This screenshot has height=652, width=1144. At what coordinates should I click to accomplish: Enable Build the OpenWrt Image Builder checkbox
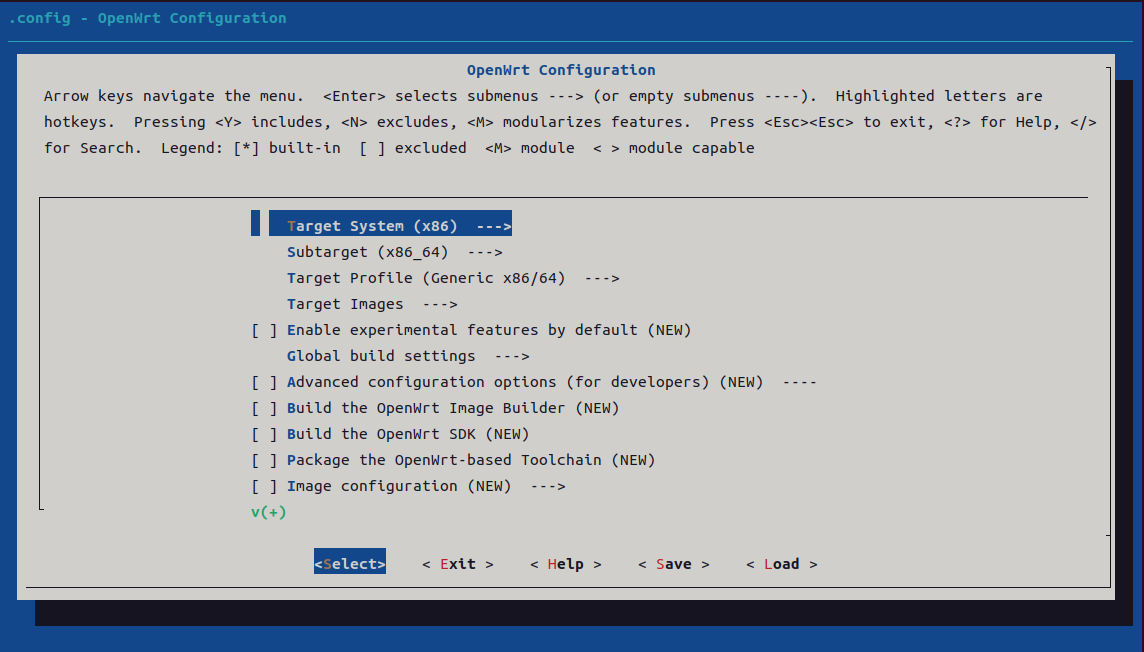[264, 408]
